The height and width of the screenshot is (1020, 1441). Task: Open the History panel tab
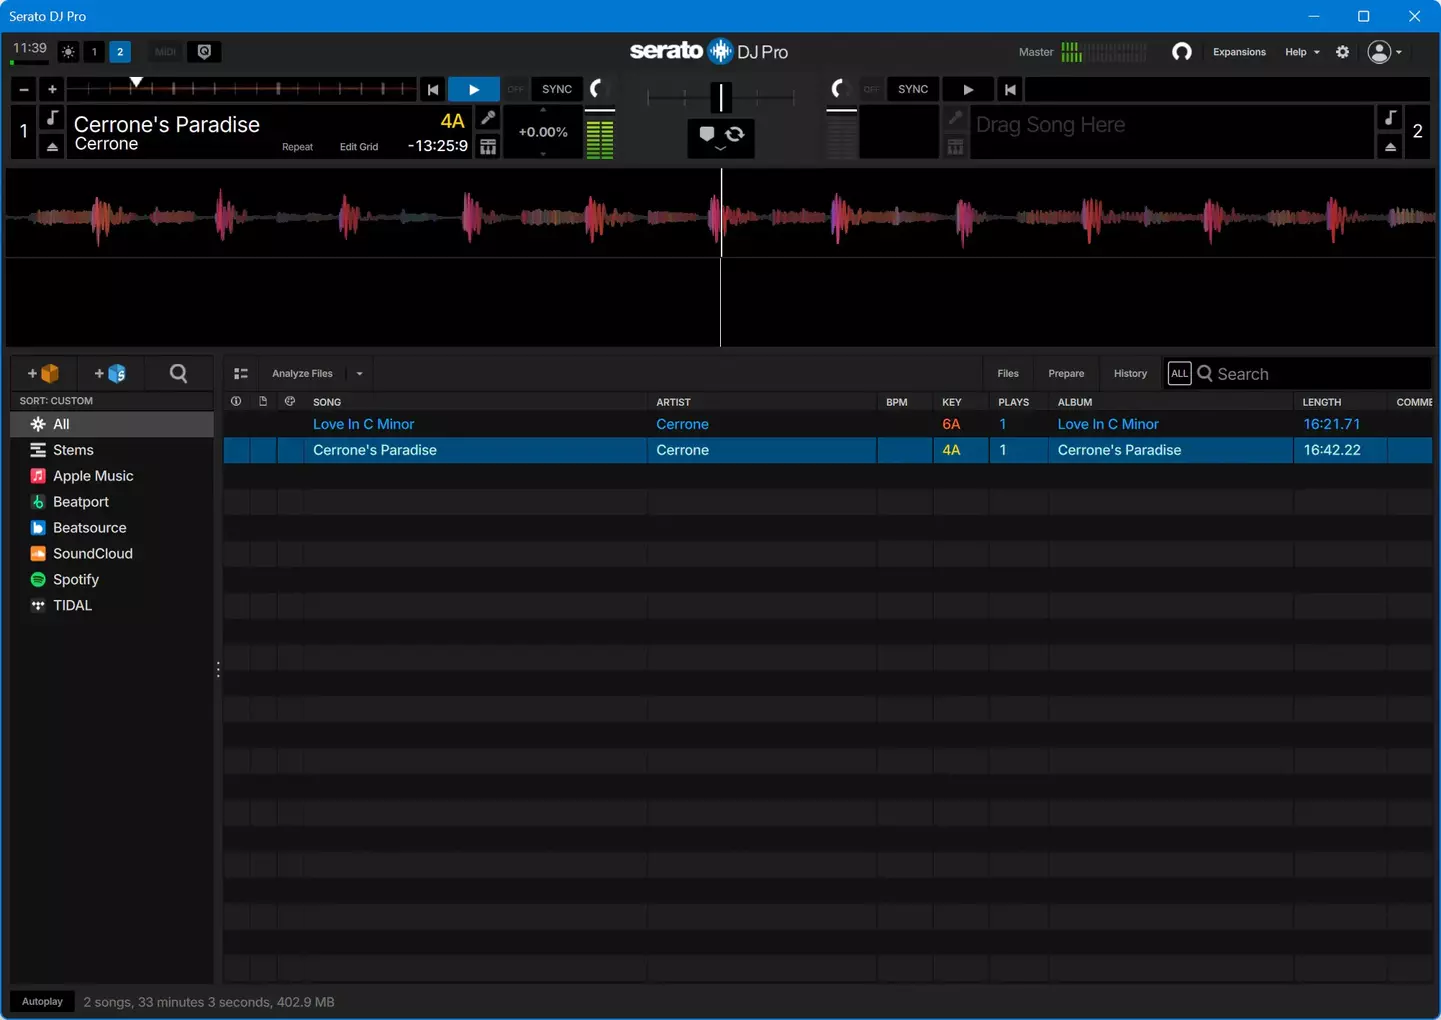pos(1130,374)
